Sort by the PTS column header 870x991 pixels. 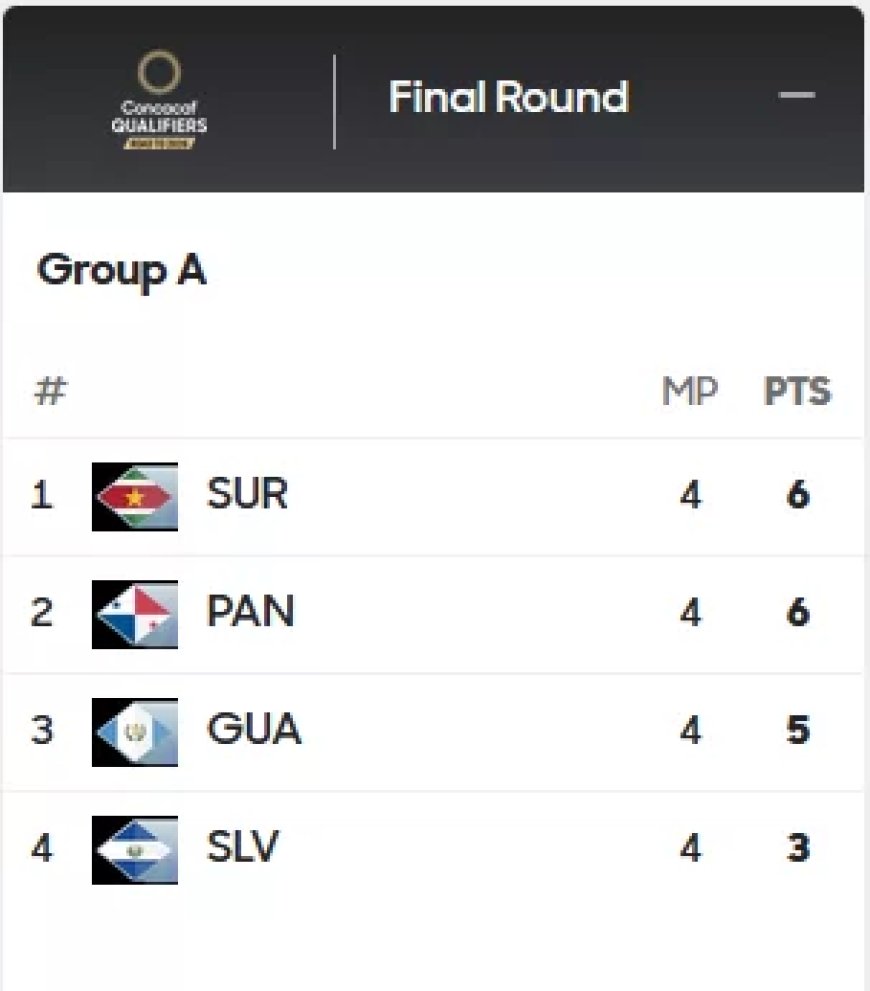(797, 392)
